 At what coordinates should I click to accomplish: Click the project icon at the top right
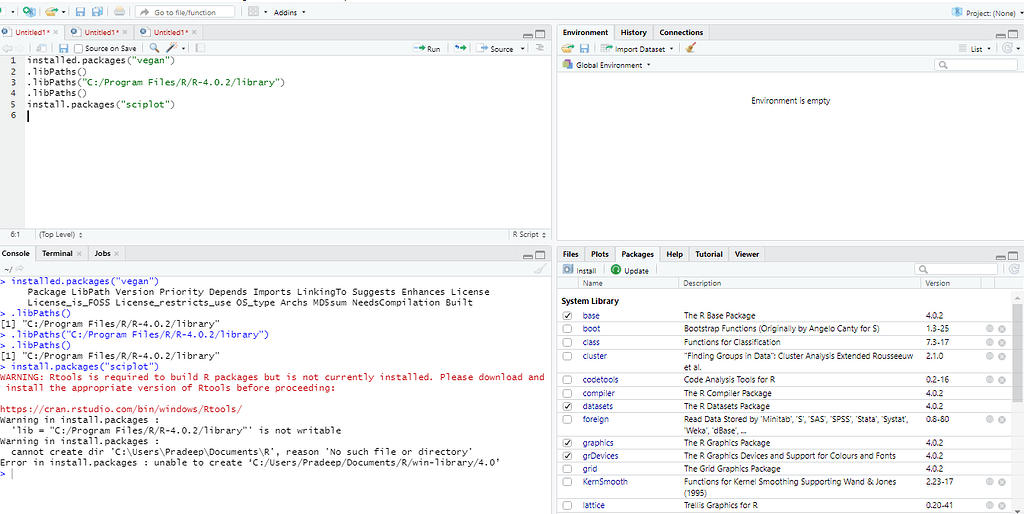[957, 12]
